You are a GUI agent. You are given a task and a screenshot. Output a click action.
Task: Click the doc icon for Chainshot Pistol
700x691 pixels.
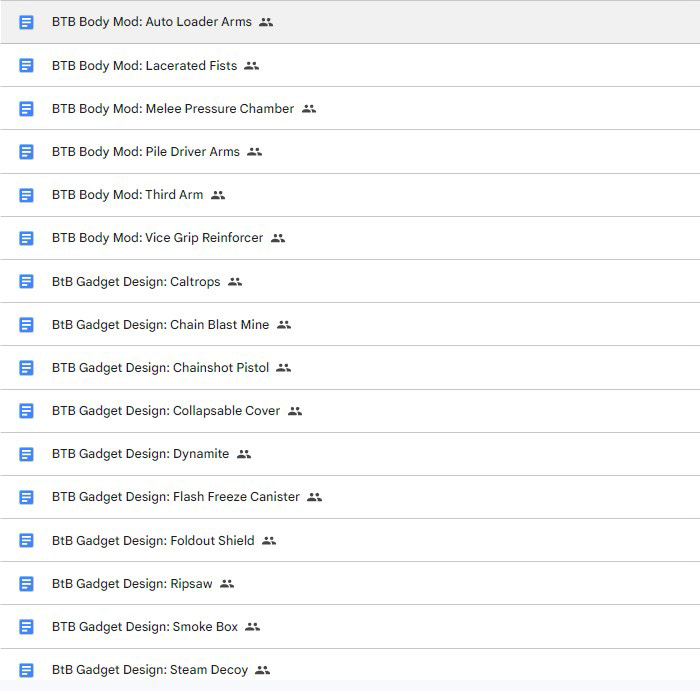(x=26, y=368)
